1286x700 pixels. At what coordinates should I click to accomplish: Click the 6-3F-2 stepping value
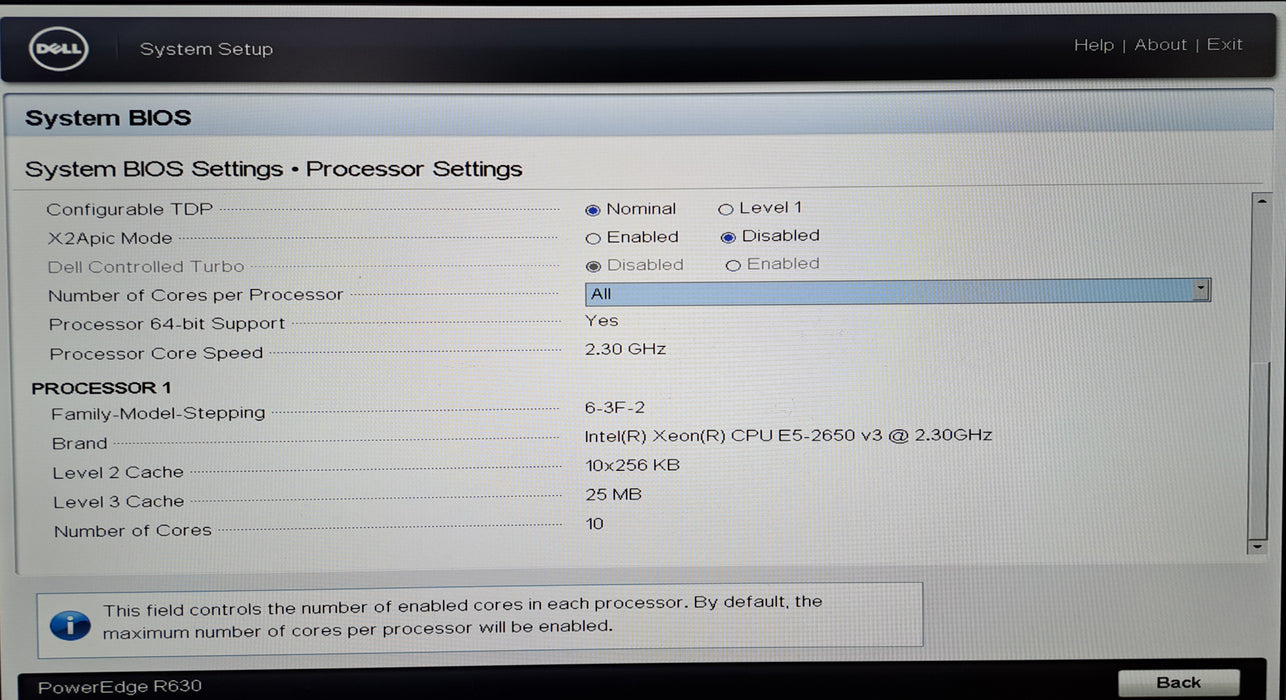(615, 408)
